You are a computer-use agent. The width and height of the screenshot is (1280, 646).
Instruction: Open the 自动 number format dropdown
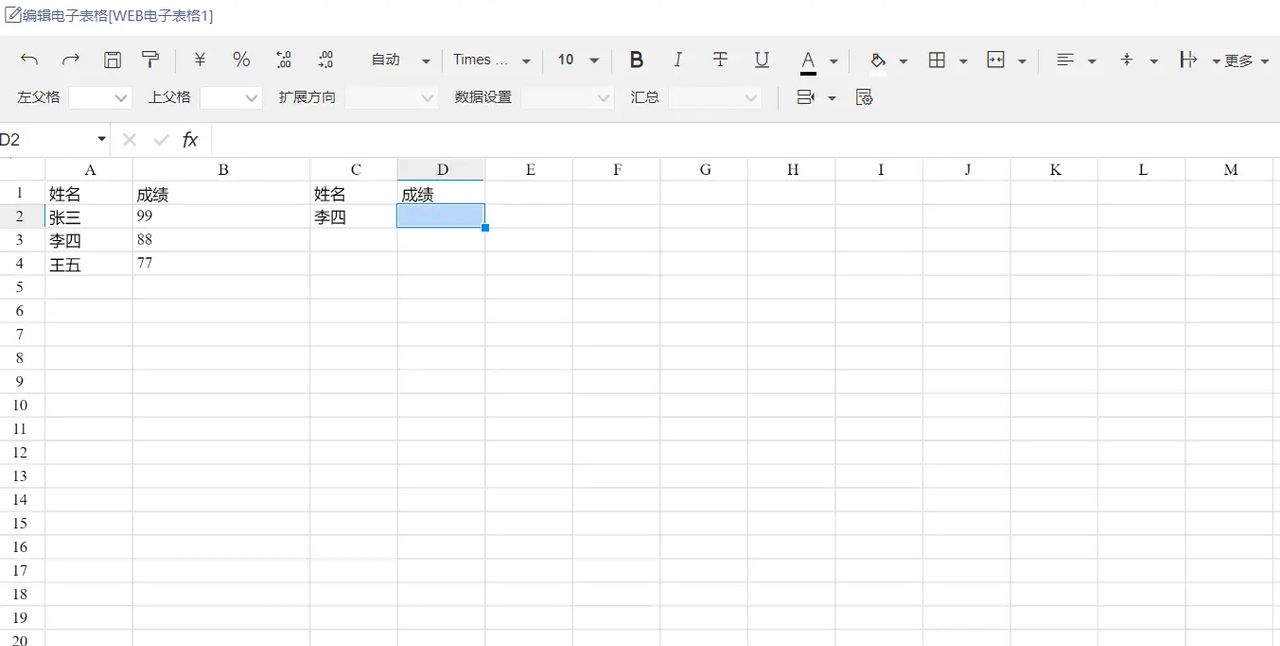(400, 60)
